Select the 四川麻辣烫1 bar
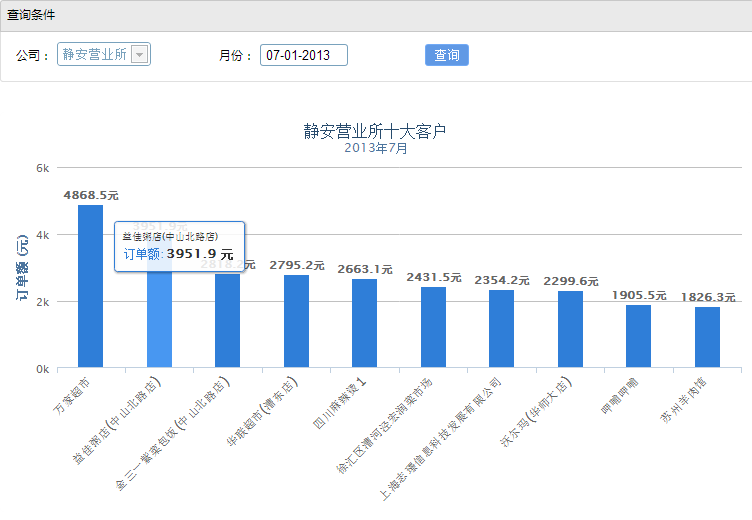 364,323
